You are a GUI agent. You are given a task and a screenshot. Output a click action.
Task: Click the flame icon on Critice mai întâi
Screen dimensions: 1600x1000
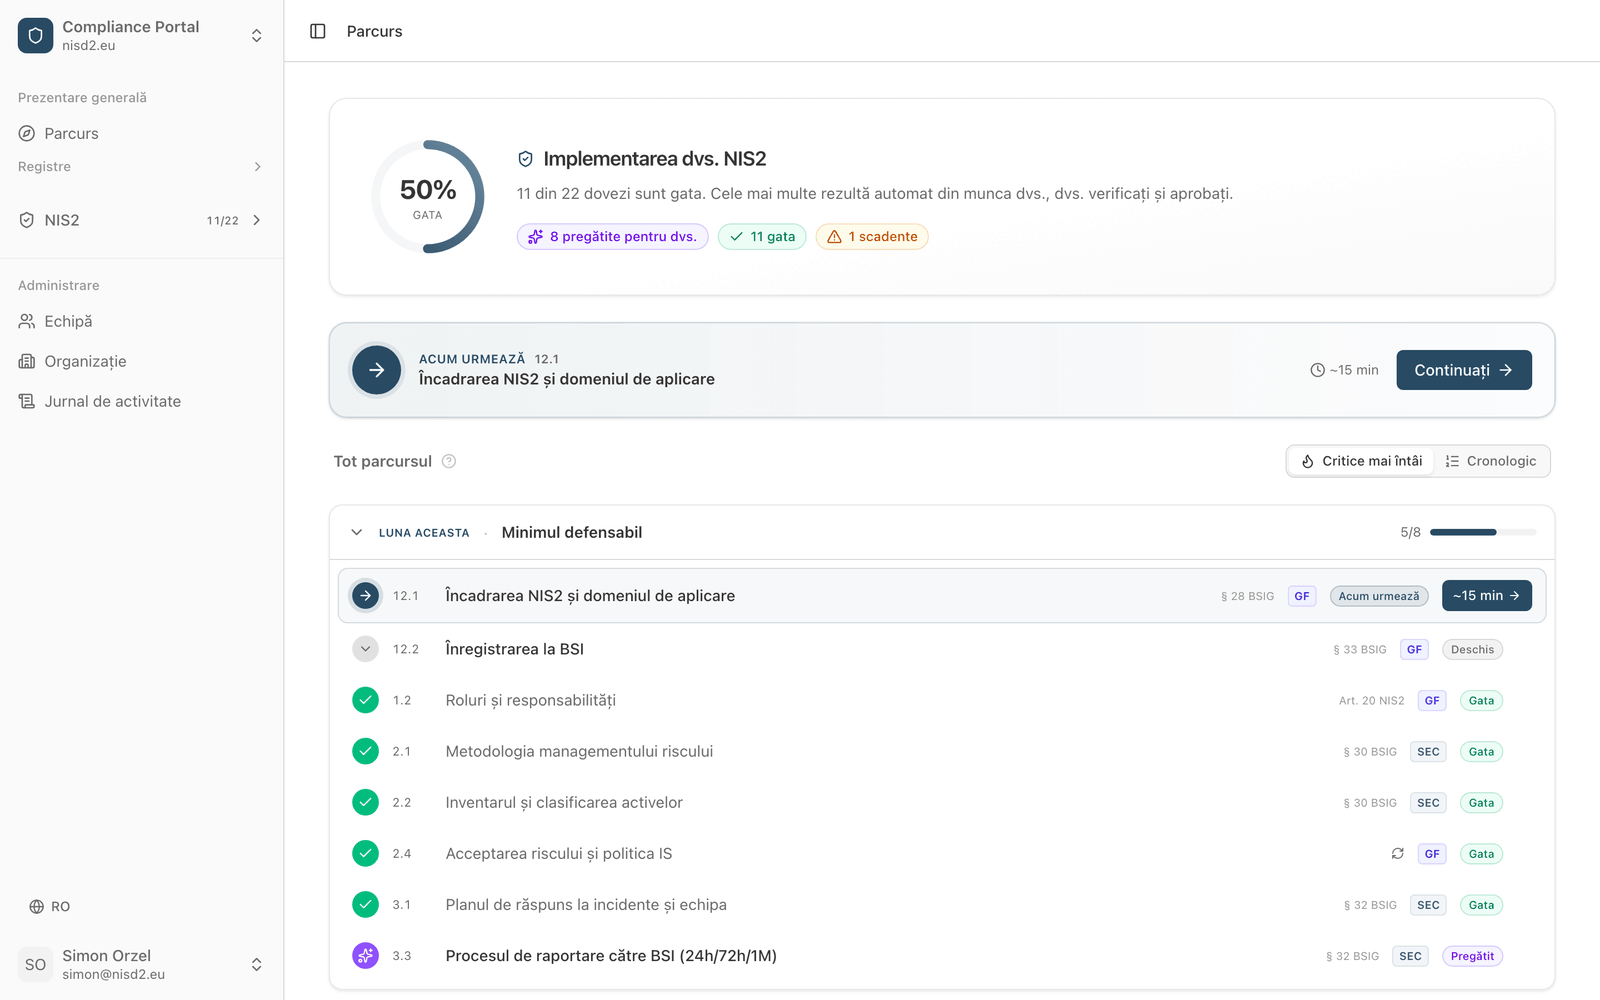(x=1308, y=461)
